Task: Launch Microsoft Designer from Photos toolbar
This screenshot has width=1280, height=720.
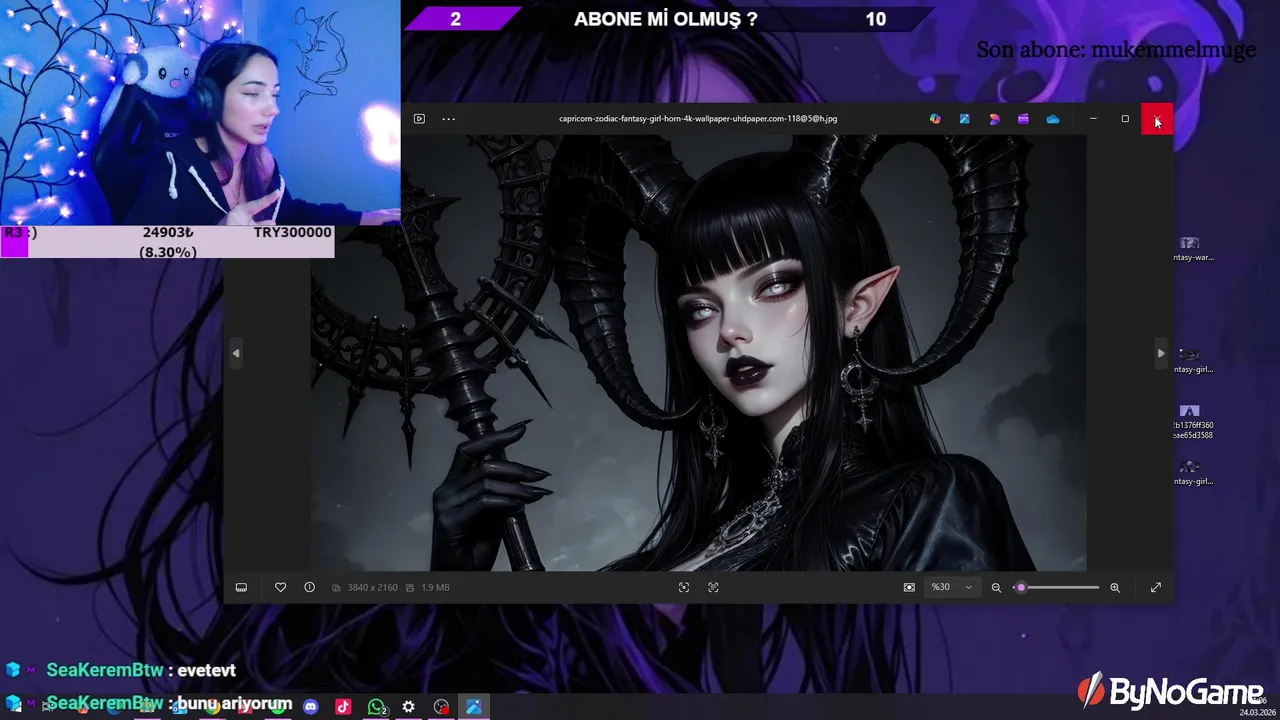Action: click(994, 118)
